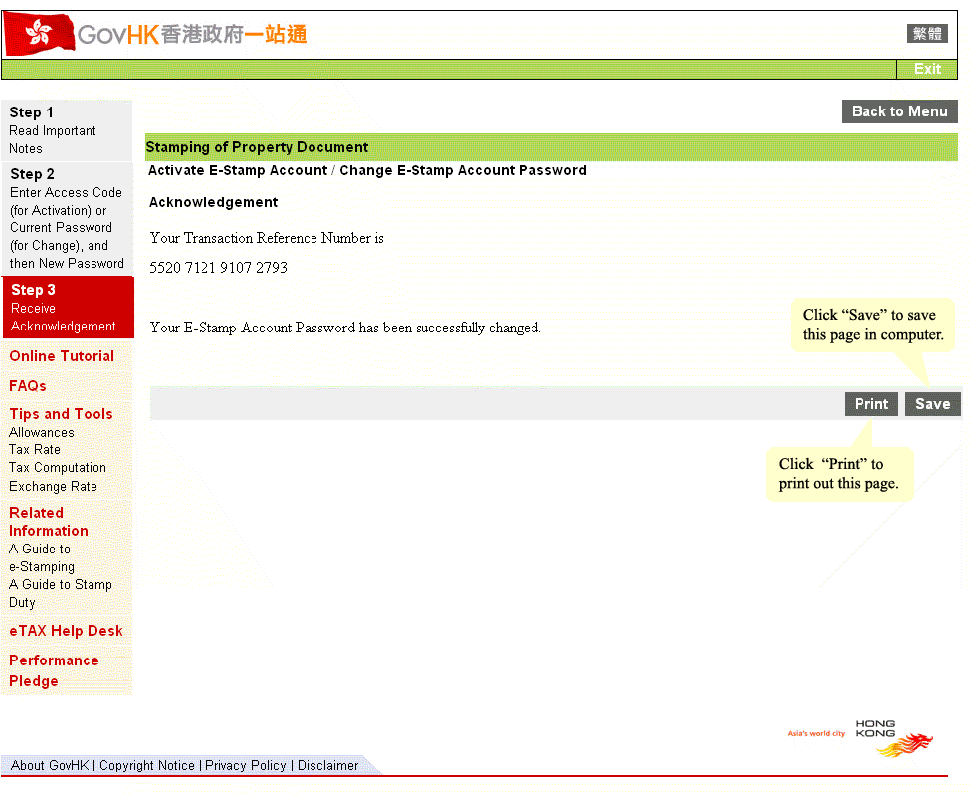This screenshot has height=801, width=970.
Task: Open the FAQs link in the sidebar
Action: point(28,386)
